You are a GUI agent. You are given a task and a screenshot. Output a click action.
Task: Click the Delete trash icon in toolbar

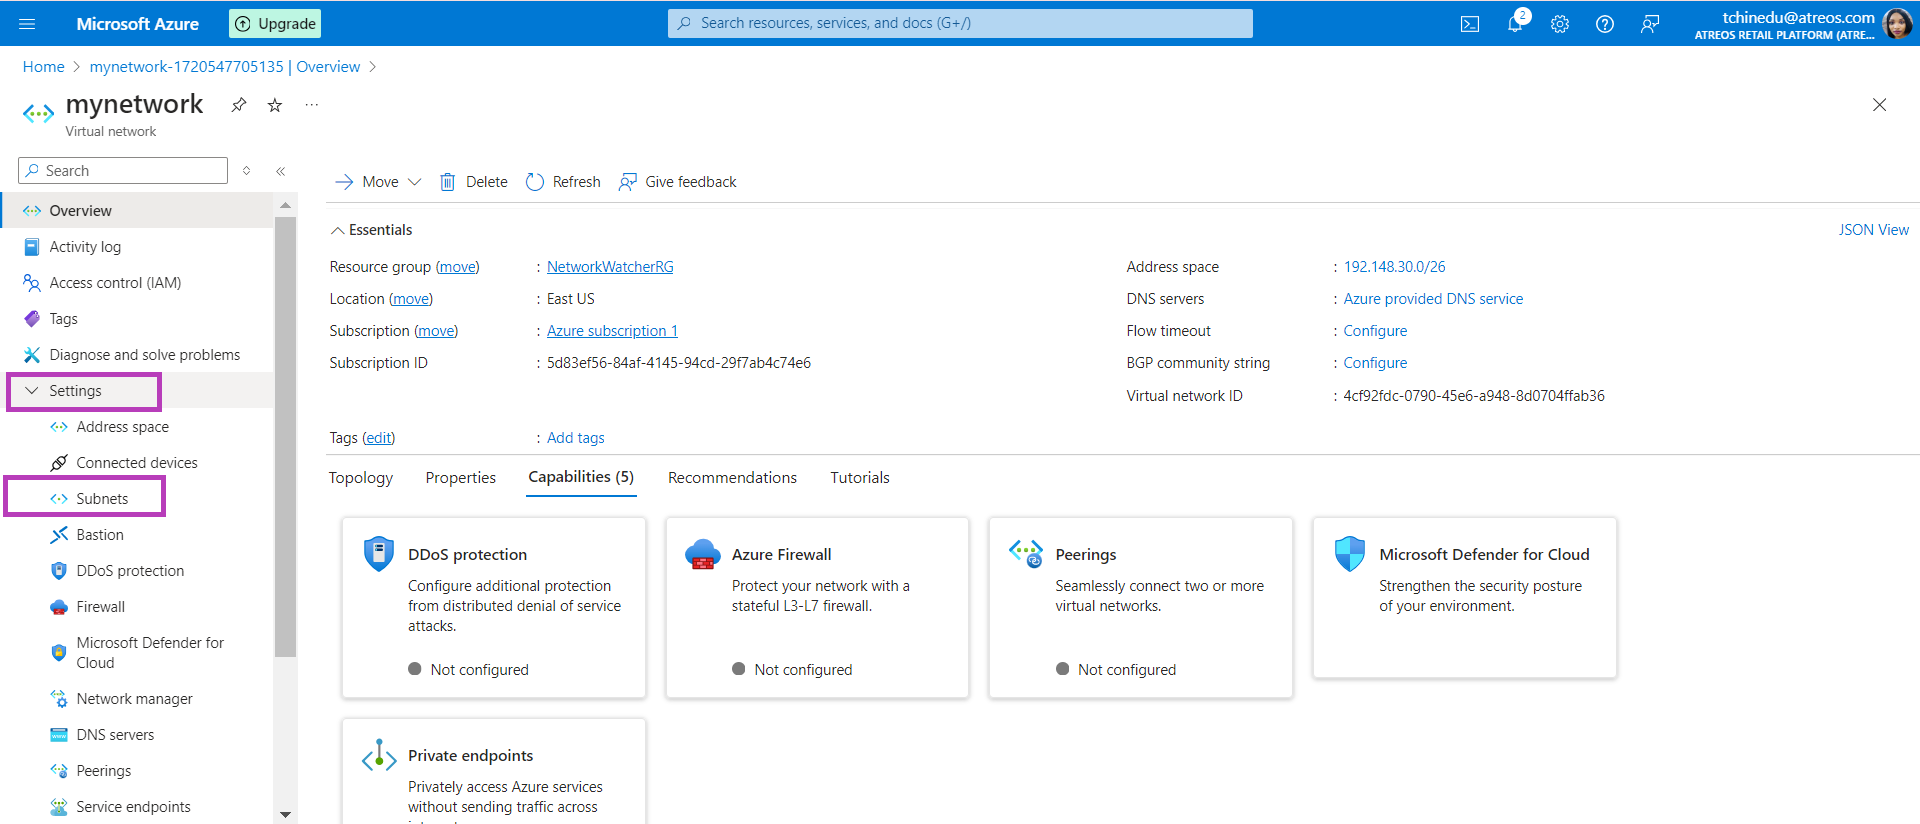448,182
